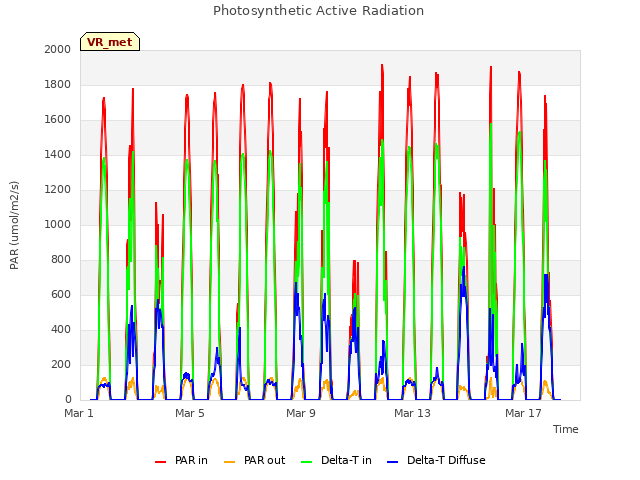Screen dimensions: 640x480
Task: Click the VR_met annotation label
Action: [110, 42]
